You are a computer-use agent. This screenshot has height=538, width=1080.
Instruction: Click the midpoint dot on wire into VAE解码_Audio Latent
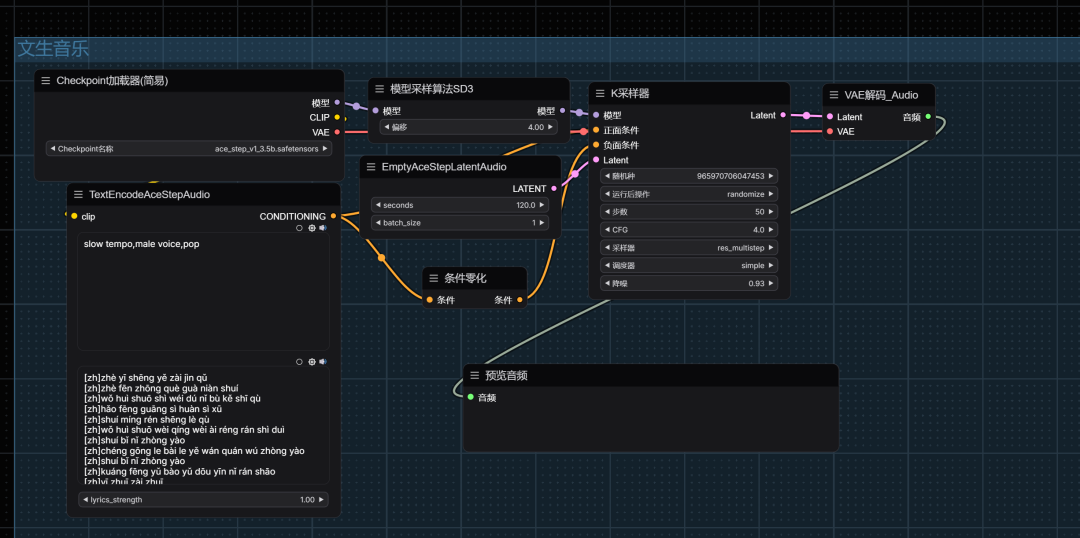[x=807, y=116]
